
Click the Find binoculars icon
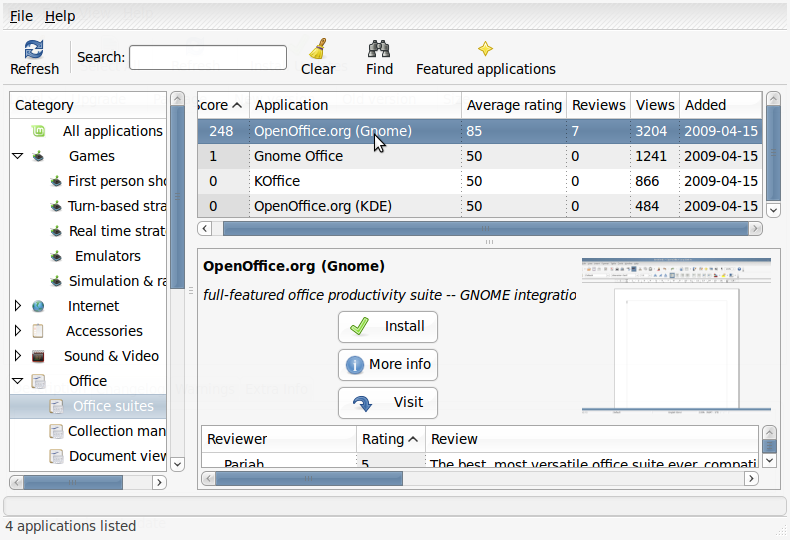click(x=379, y=50)
